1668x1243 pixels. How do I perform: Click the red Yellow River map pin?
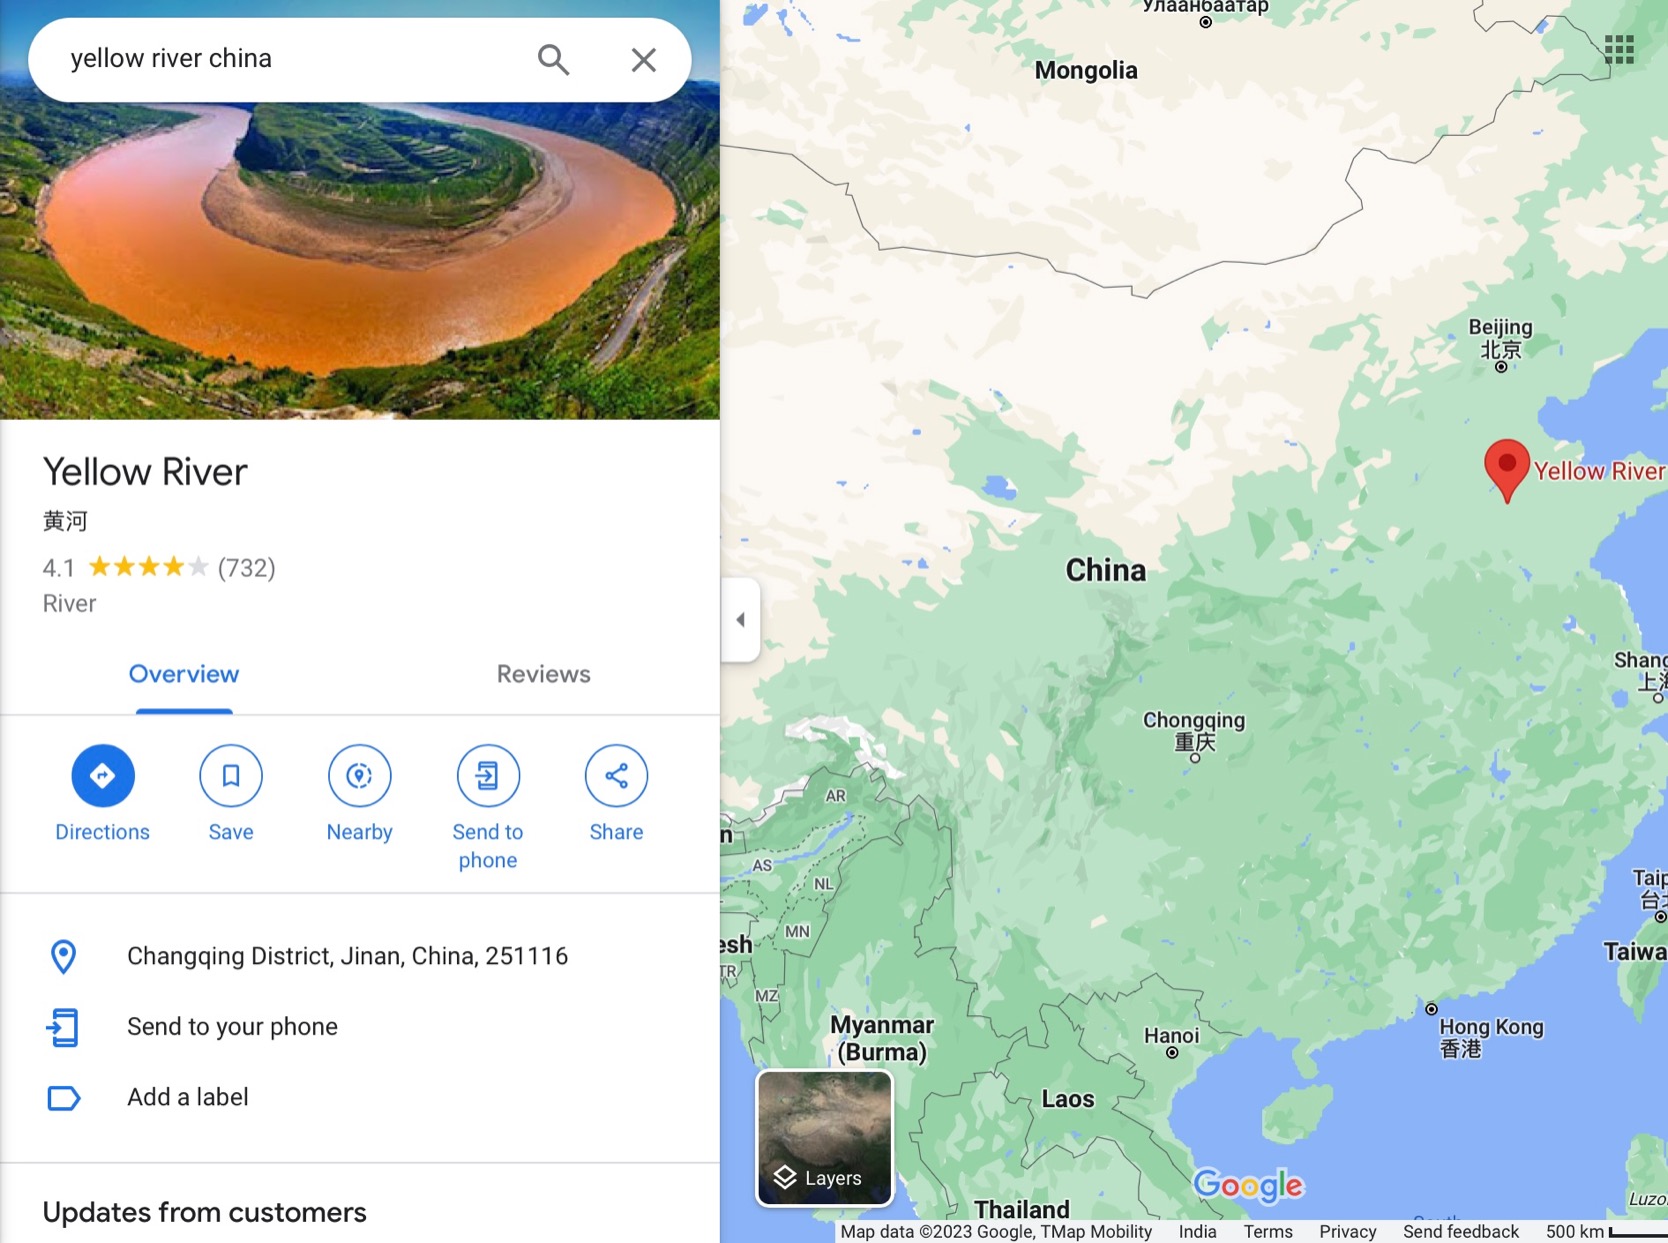click(x=1506, y=467)
